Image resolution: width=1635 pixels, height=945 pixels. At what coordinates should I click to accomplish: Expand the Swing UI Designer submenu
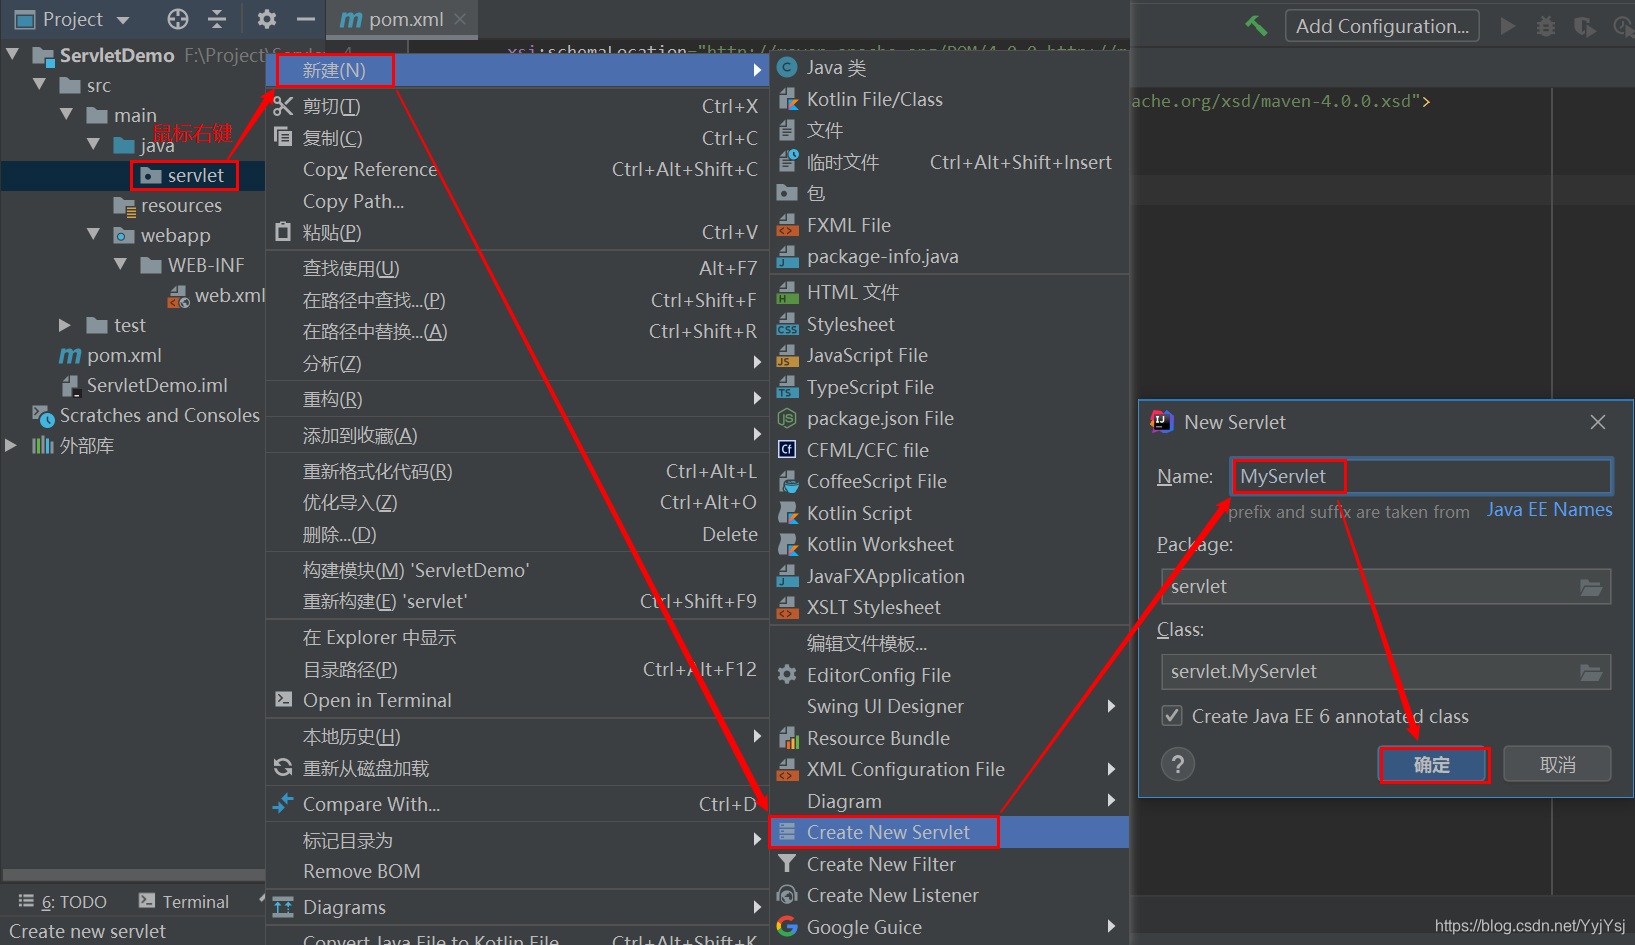949,706
